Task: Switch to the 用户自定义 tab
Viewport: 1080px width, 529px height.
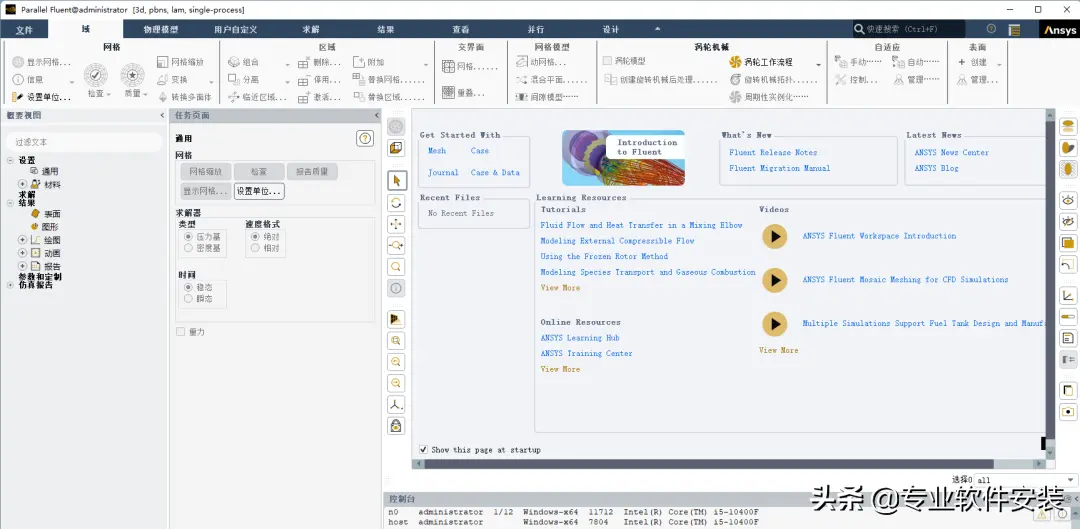Action: 235,30
